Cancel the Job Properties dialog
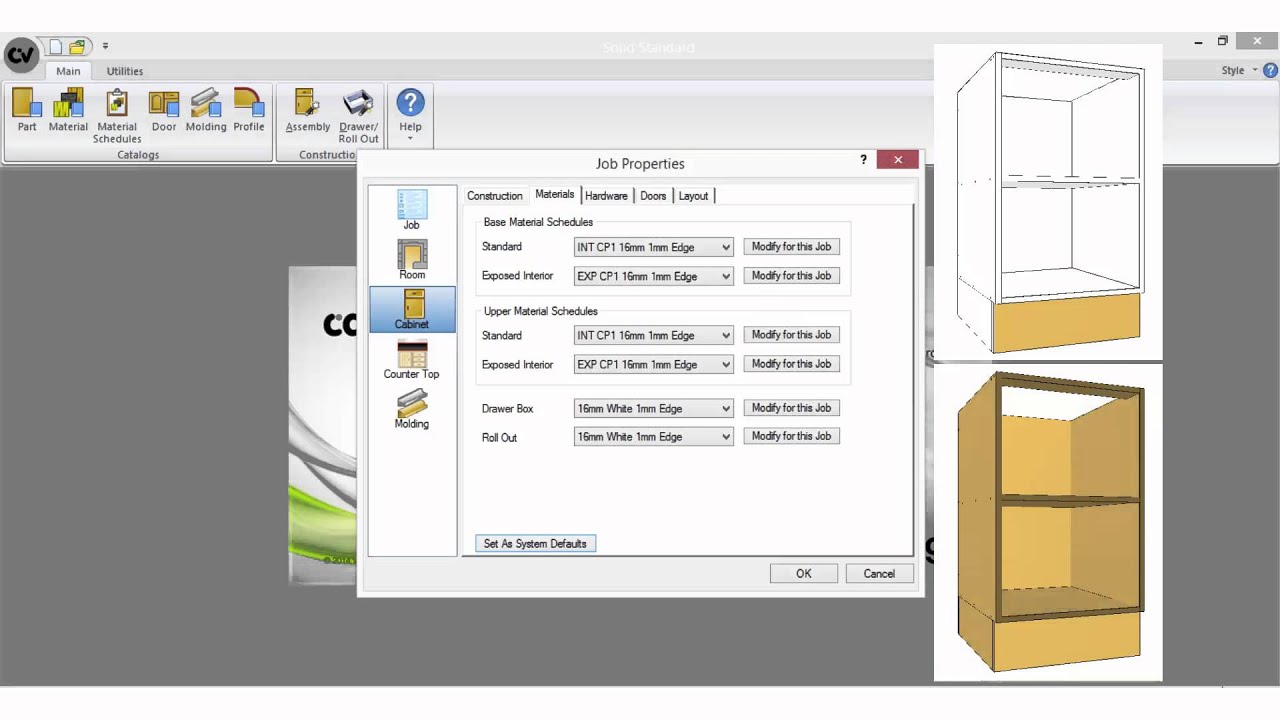Image resolution: width=1280 pixels, height=720 pixels. [879, 574]
